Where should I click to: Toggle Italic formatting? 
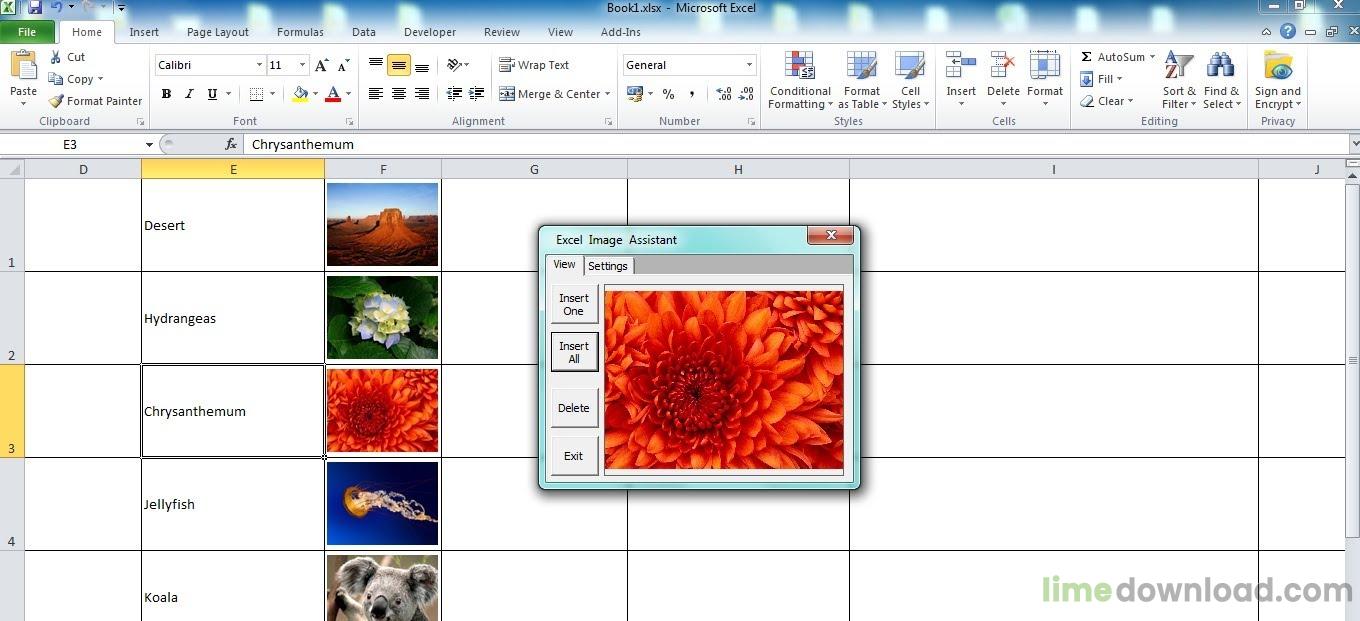click(189, 94)
